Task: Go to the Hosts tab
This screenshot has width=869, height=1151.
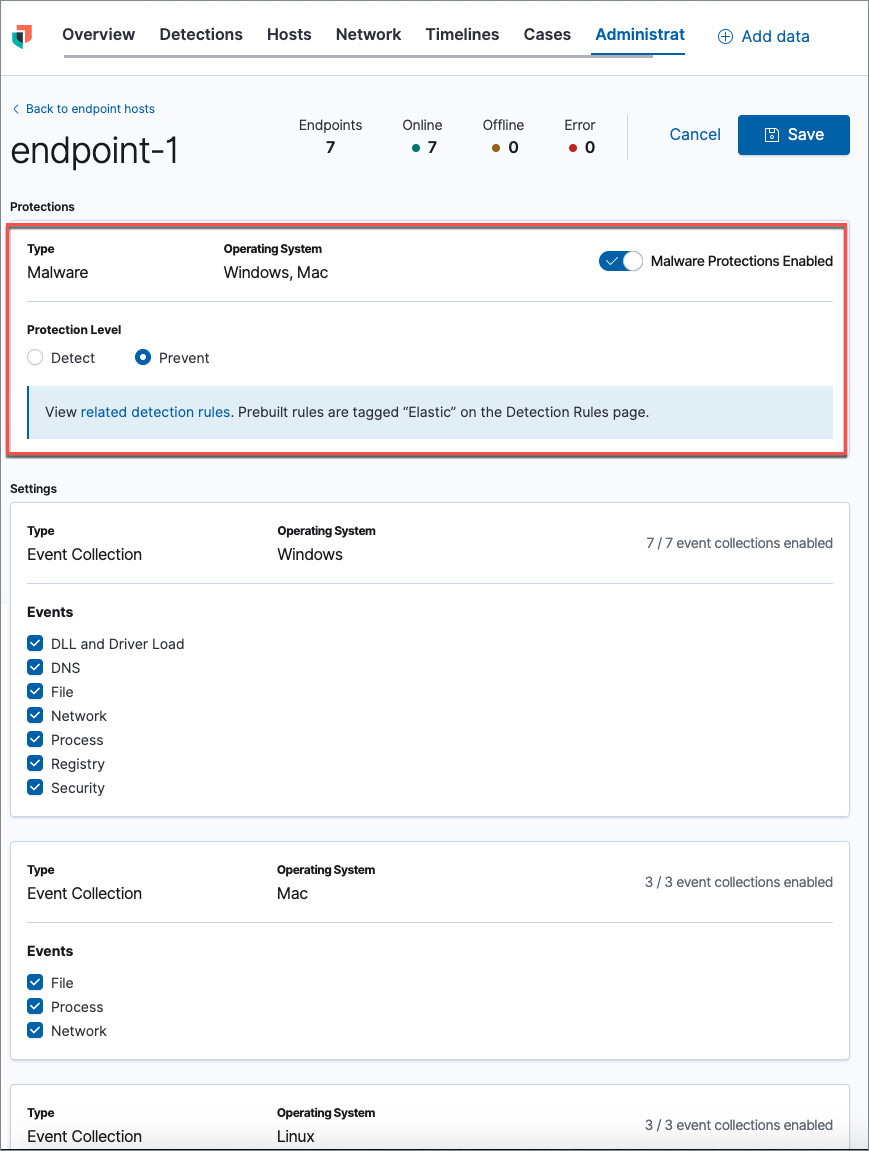Action: pos(289,34)
